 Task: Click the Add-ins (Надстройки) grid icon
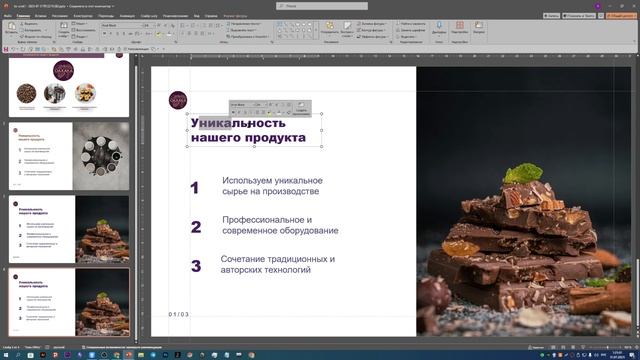[x=460, y=25]
